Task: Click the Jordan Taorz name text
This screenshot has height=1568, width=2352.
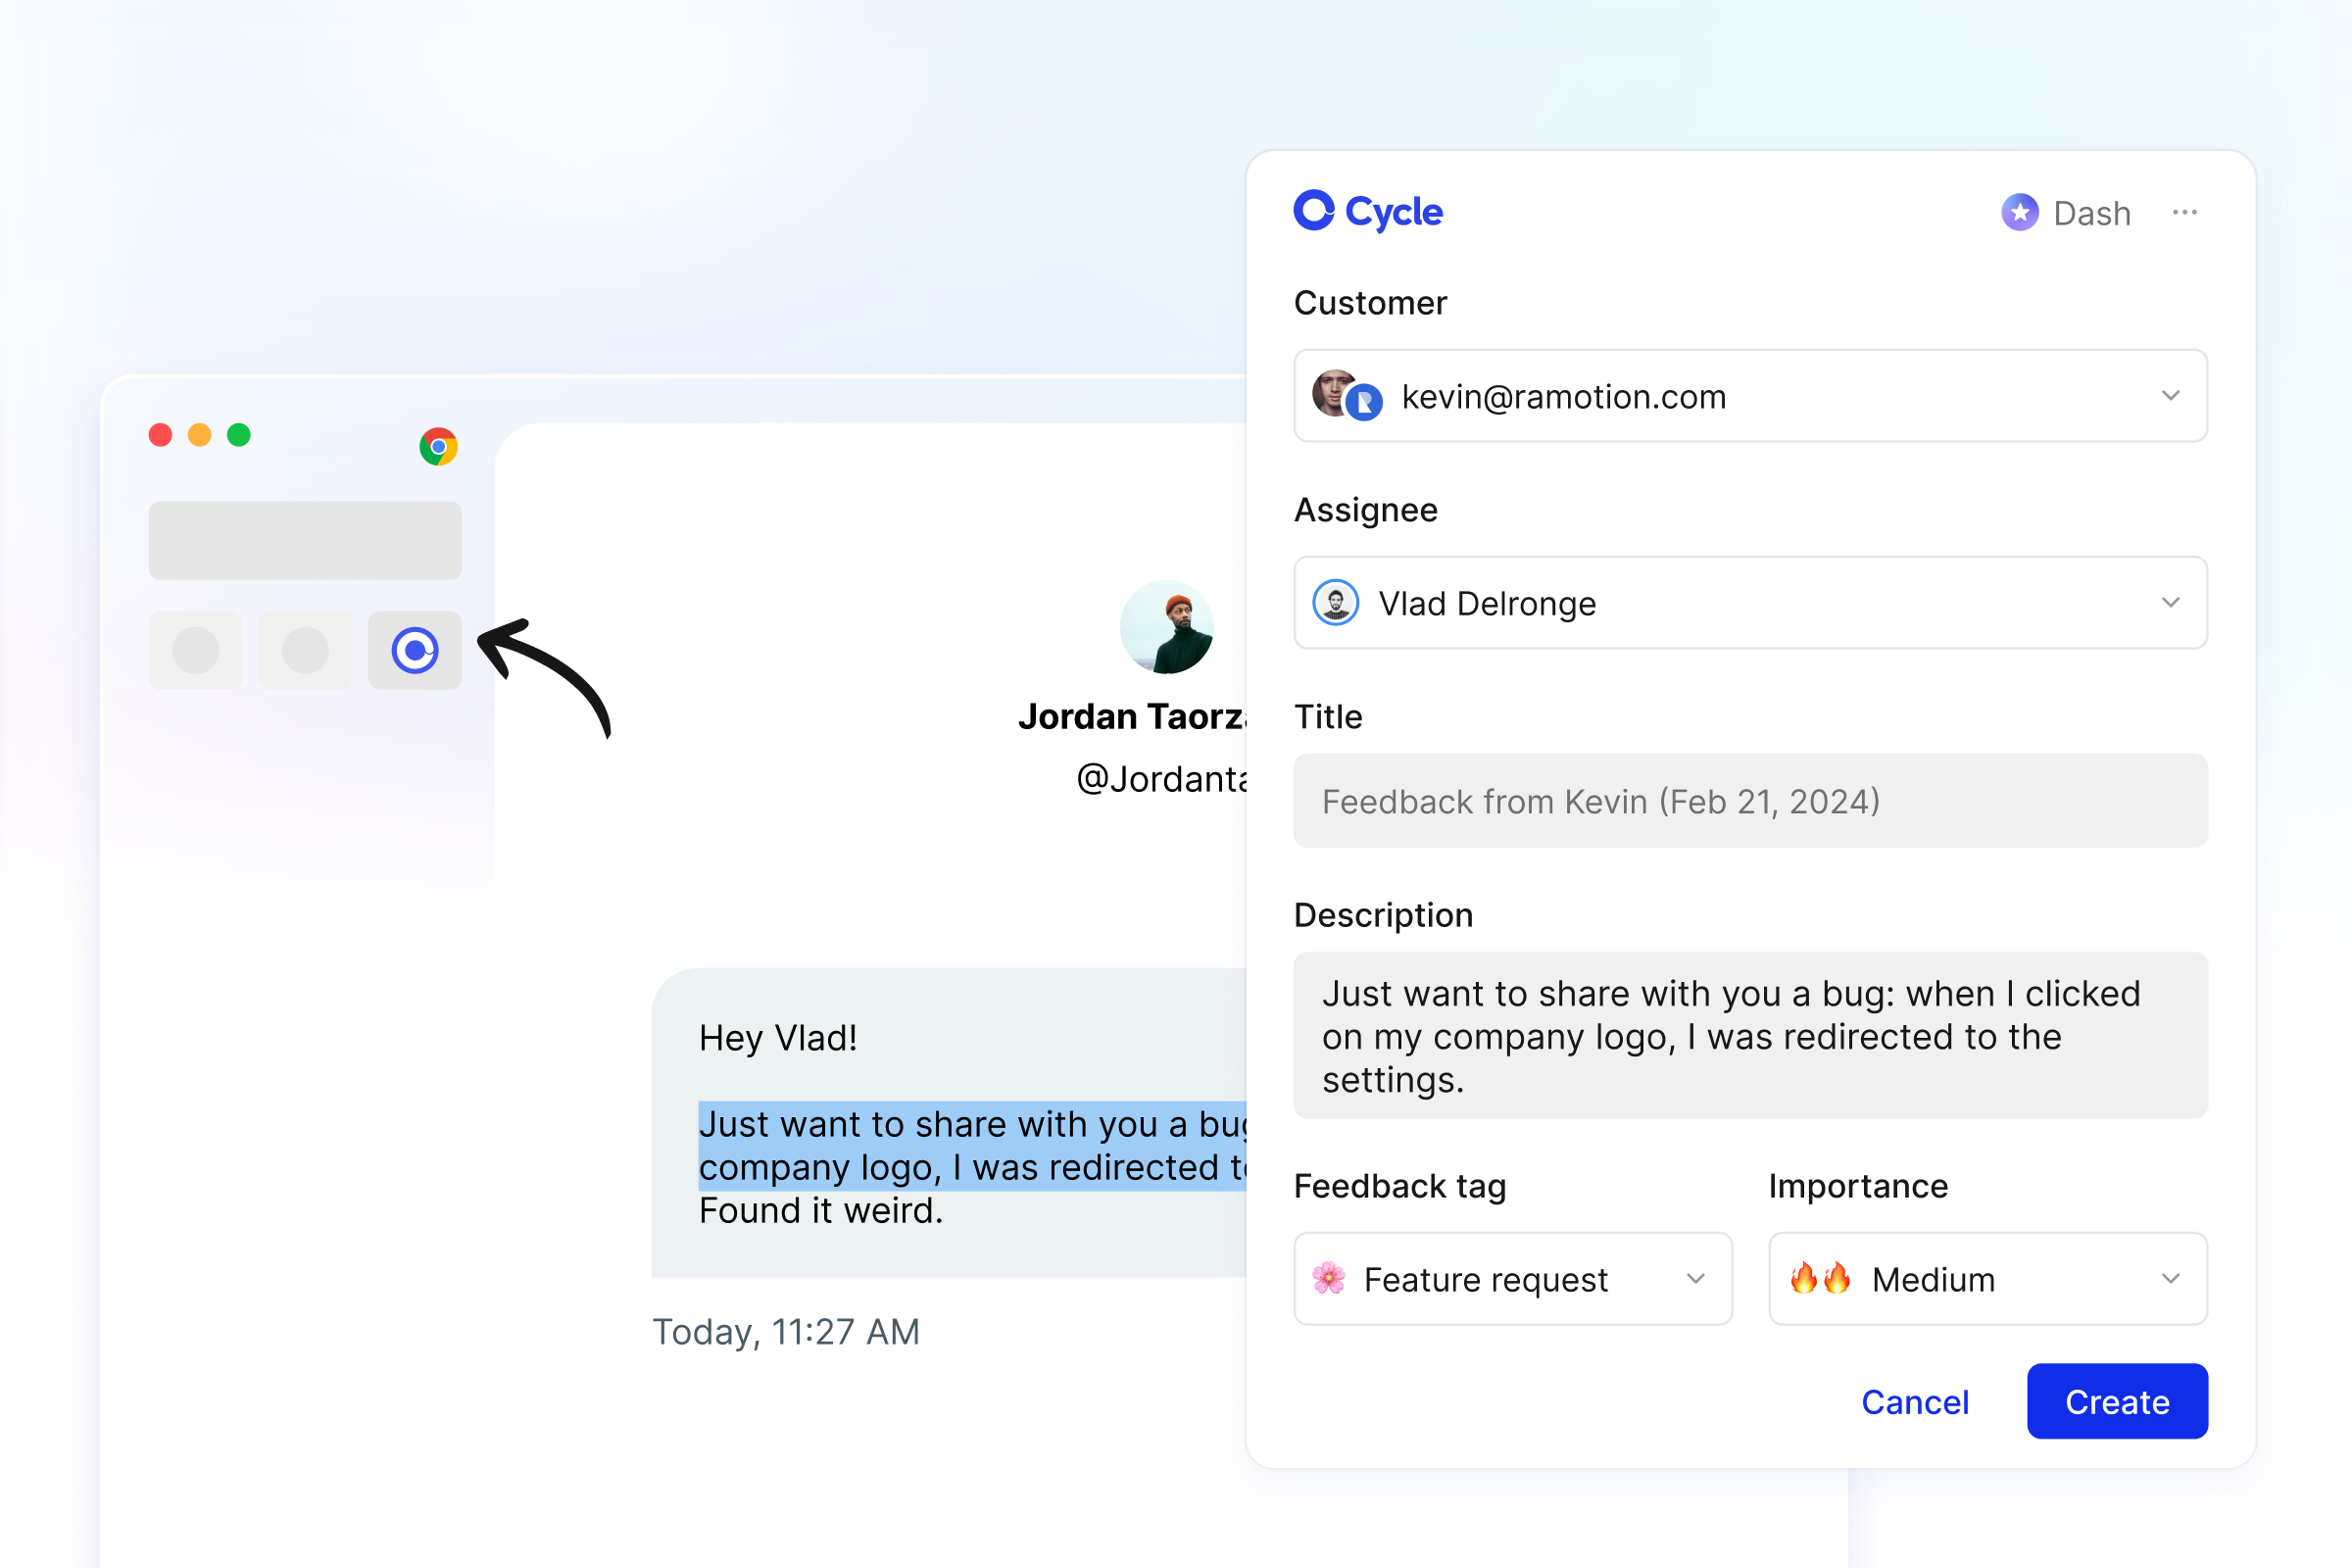Action: click(1132, 717)
